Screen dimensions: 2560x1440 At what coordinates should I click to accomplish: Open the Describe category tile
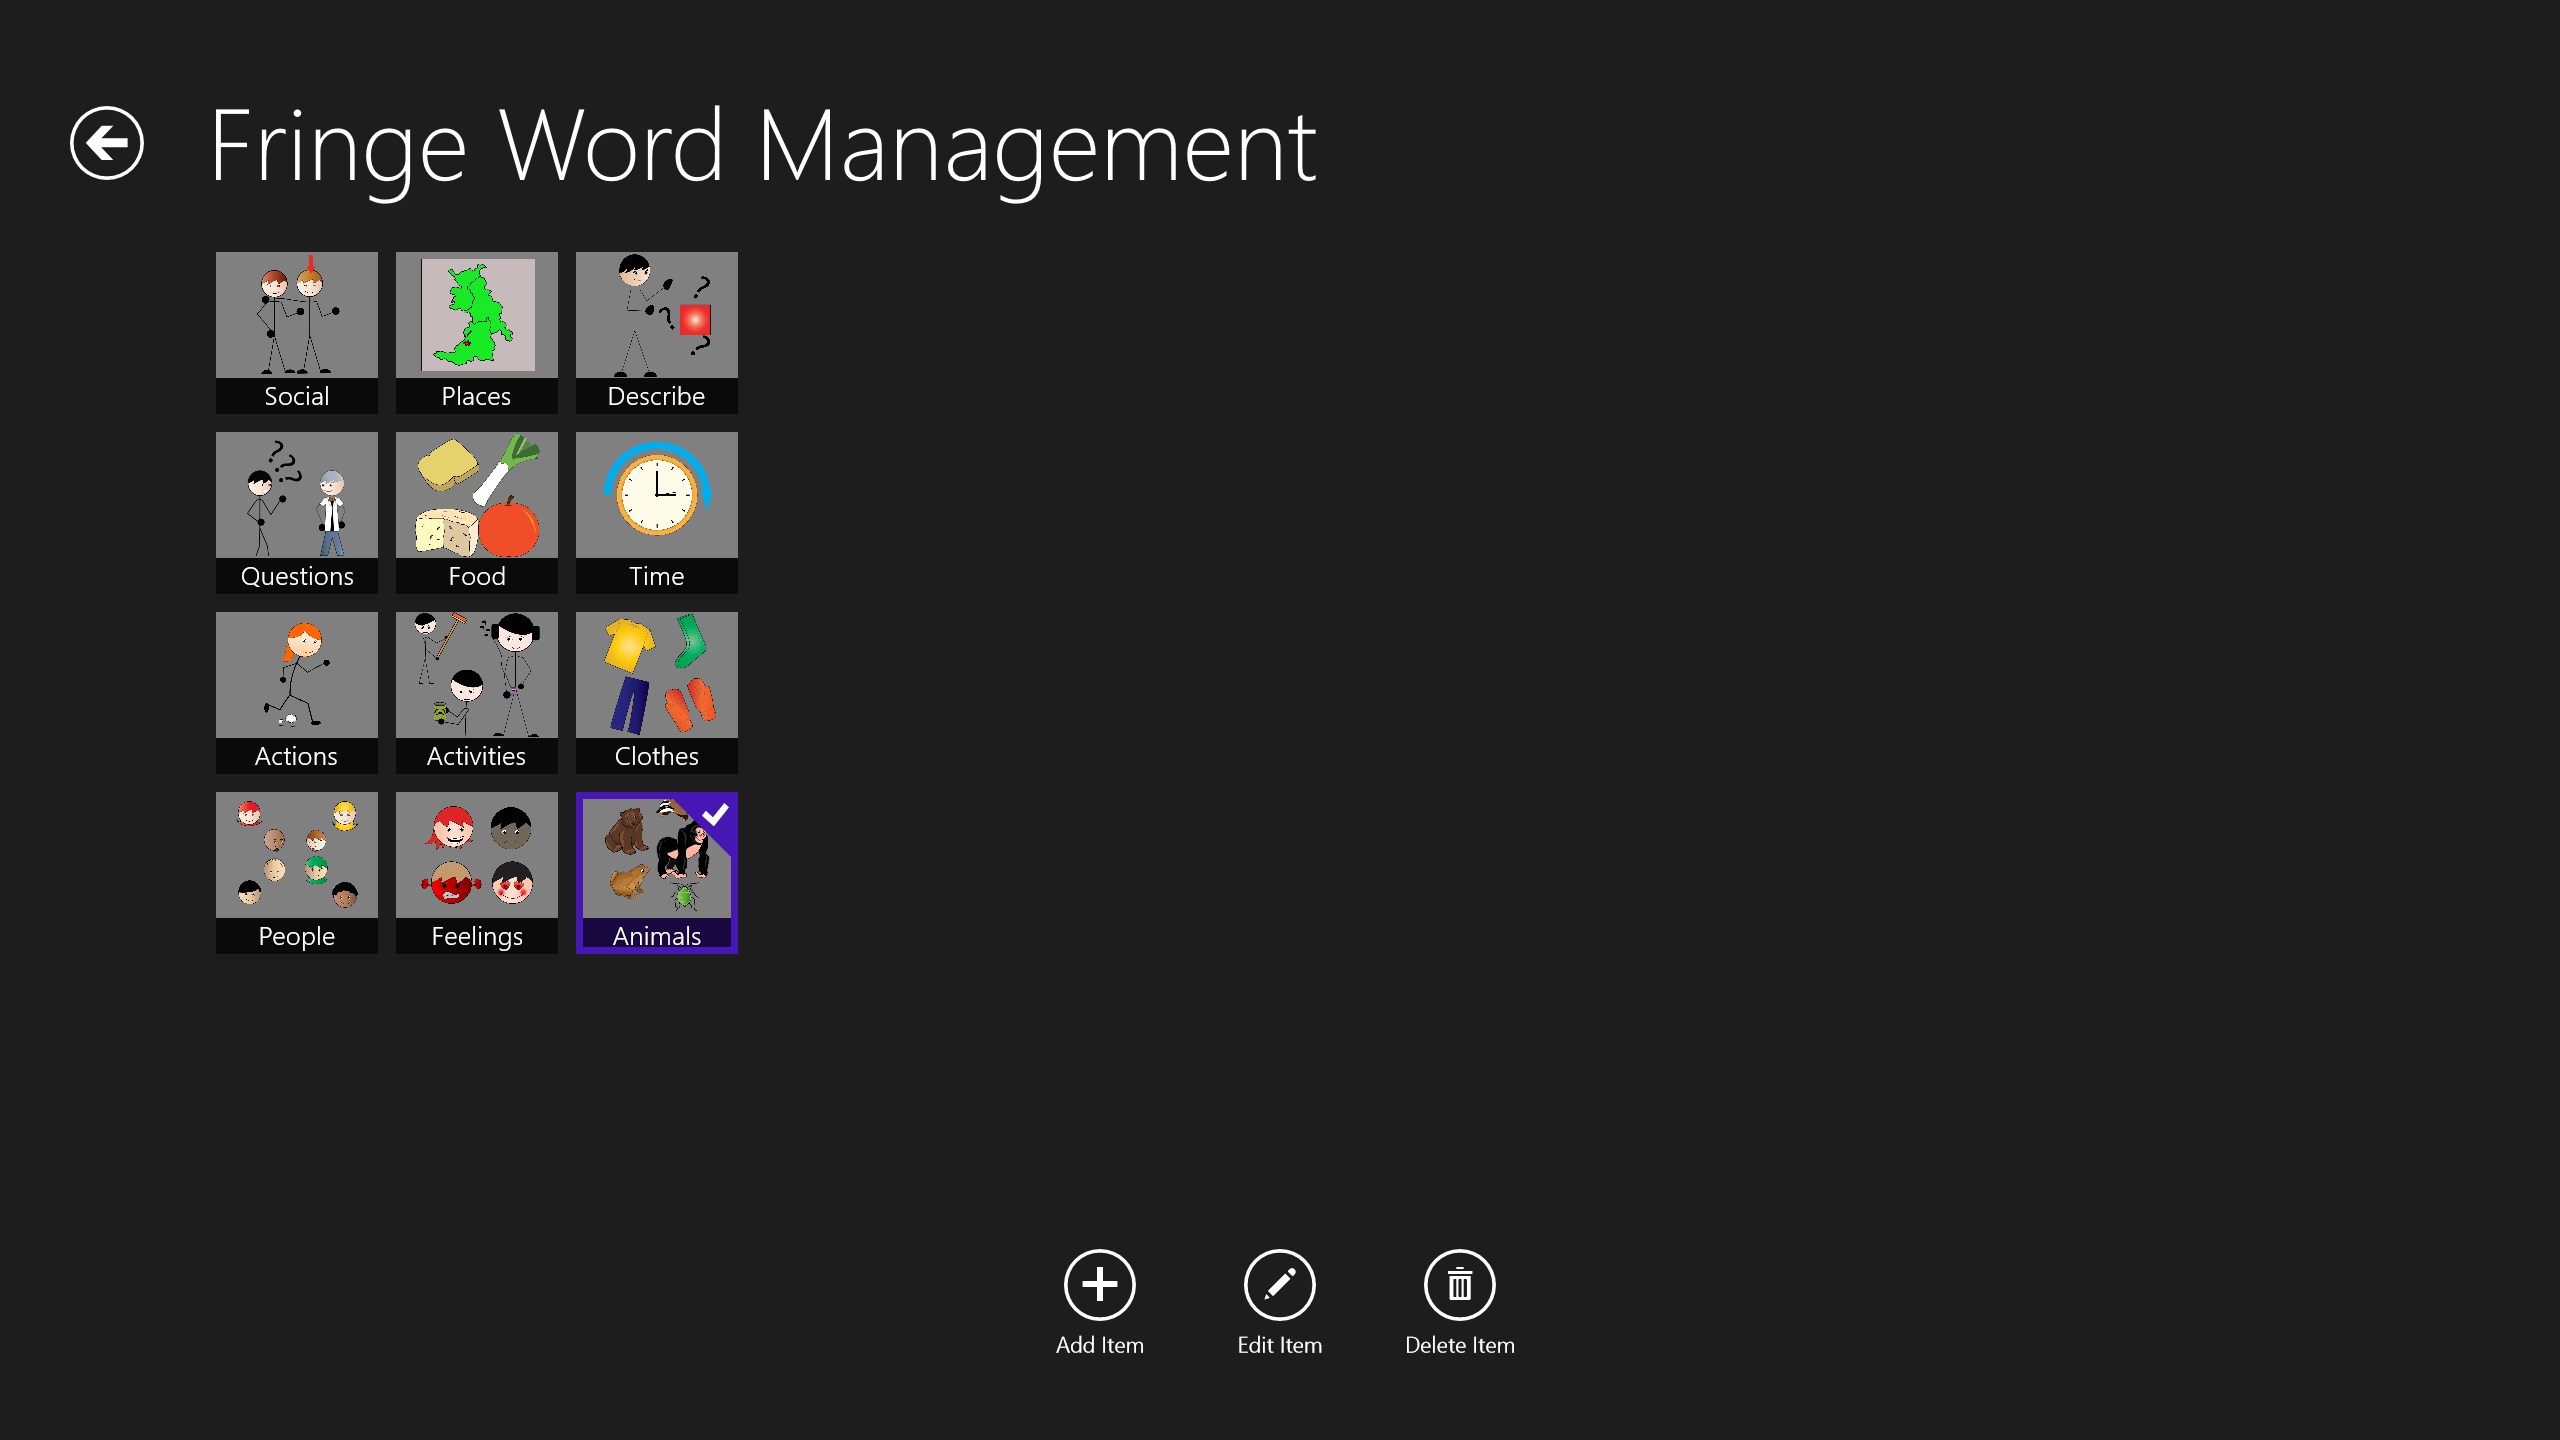click(657, 332)
